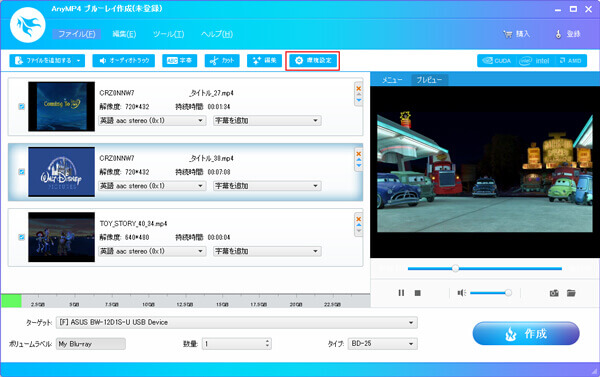Click the scissors Cut toolbar button

222,60
